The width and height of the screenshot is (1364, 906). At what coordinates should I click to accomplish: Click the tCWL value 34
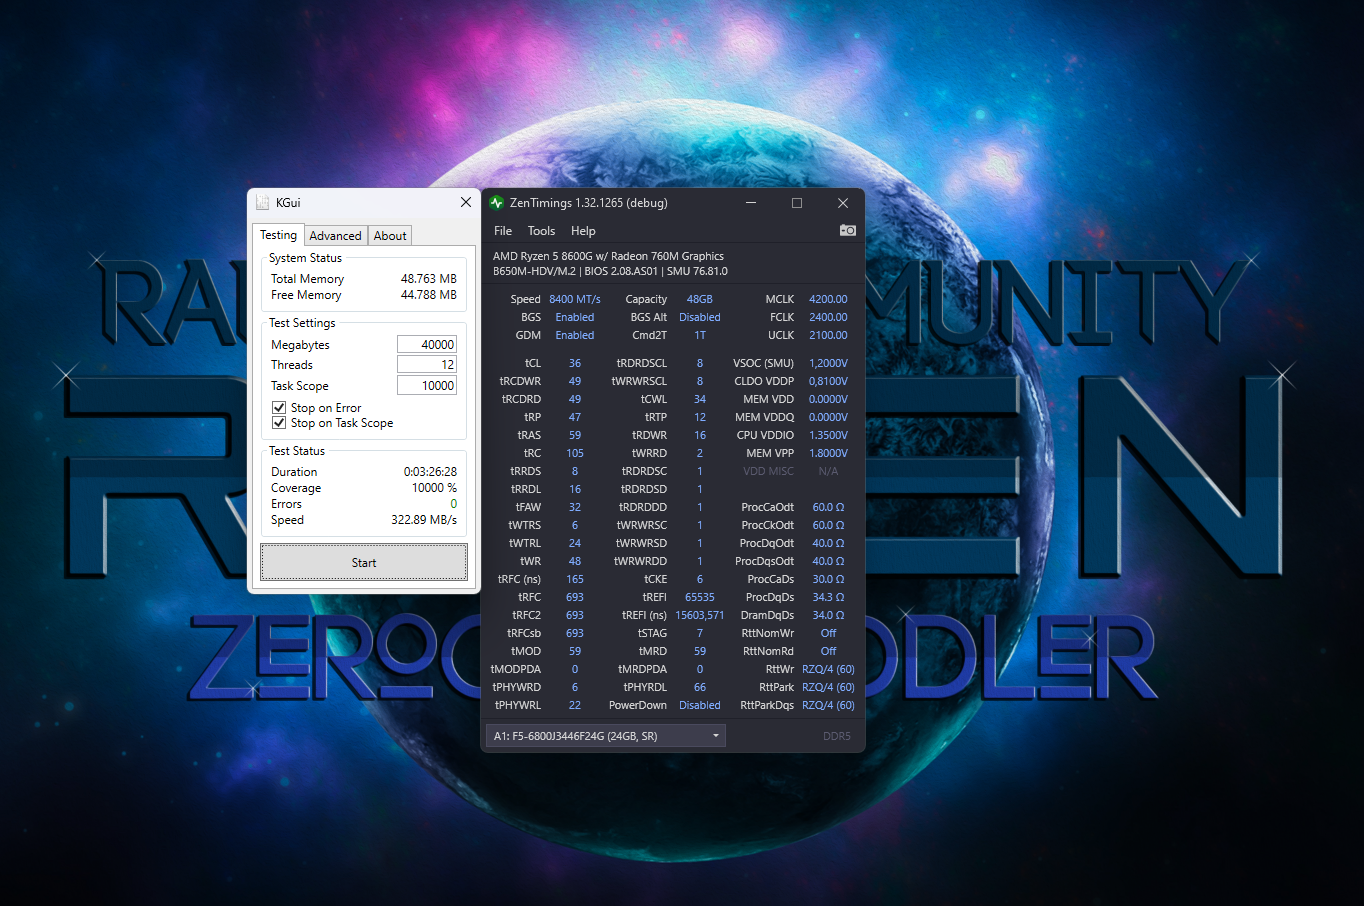click(x=700, y=399)
